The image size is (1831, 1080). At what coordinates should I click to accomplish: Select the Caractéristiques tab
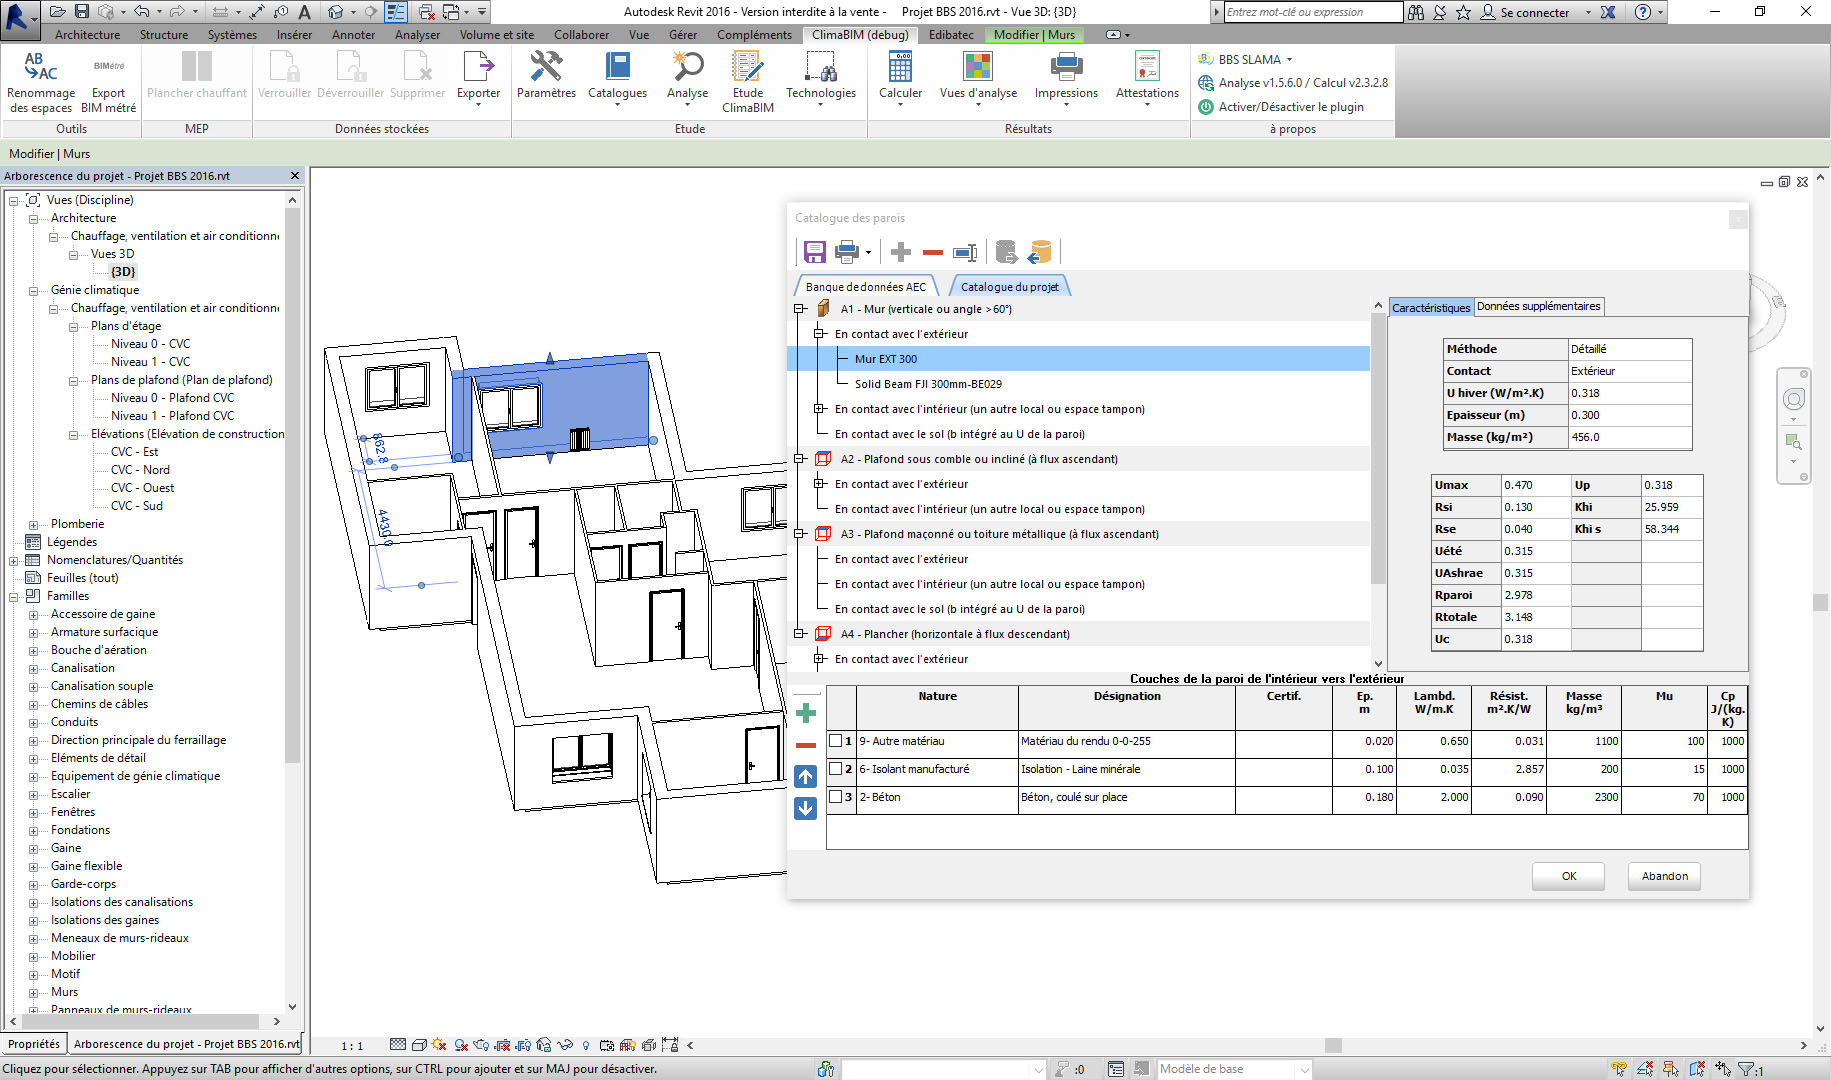click(x=1431, y=307)
